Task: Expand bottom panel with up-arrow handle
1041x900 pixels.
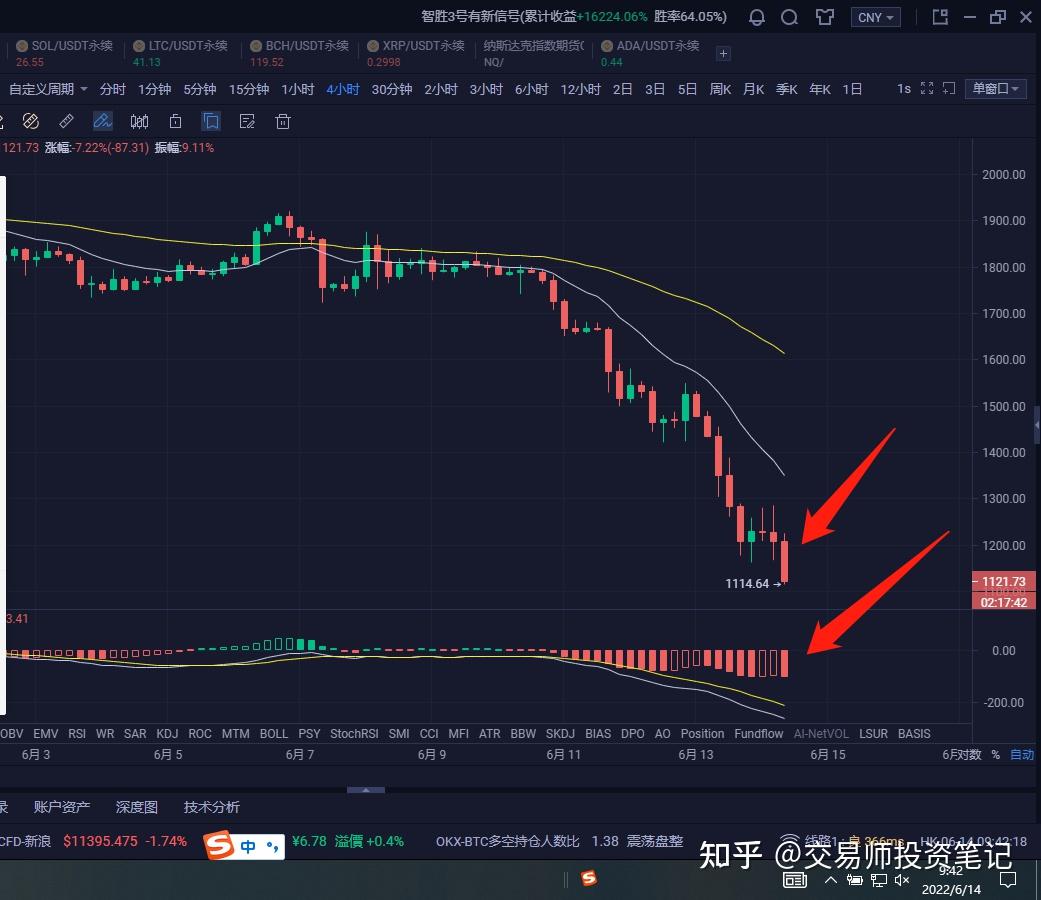Action: click(366, 790)
